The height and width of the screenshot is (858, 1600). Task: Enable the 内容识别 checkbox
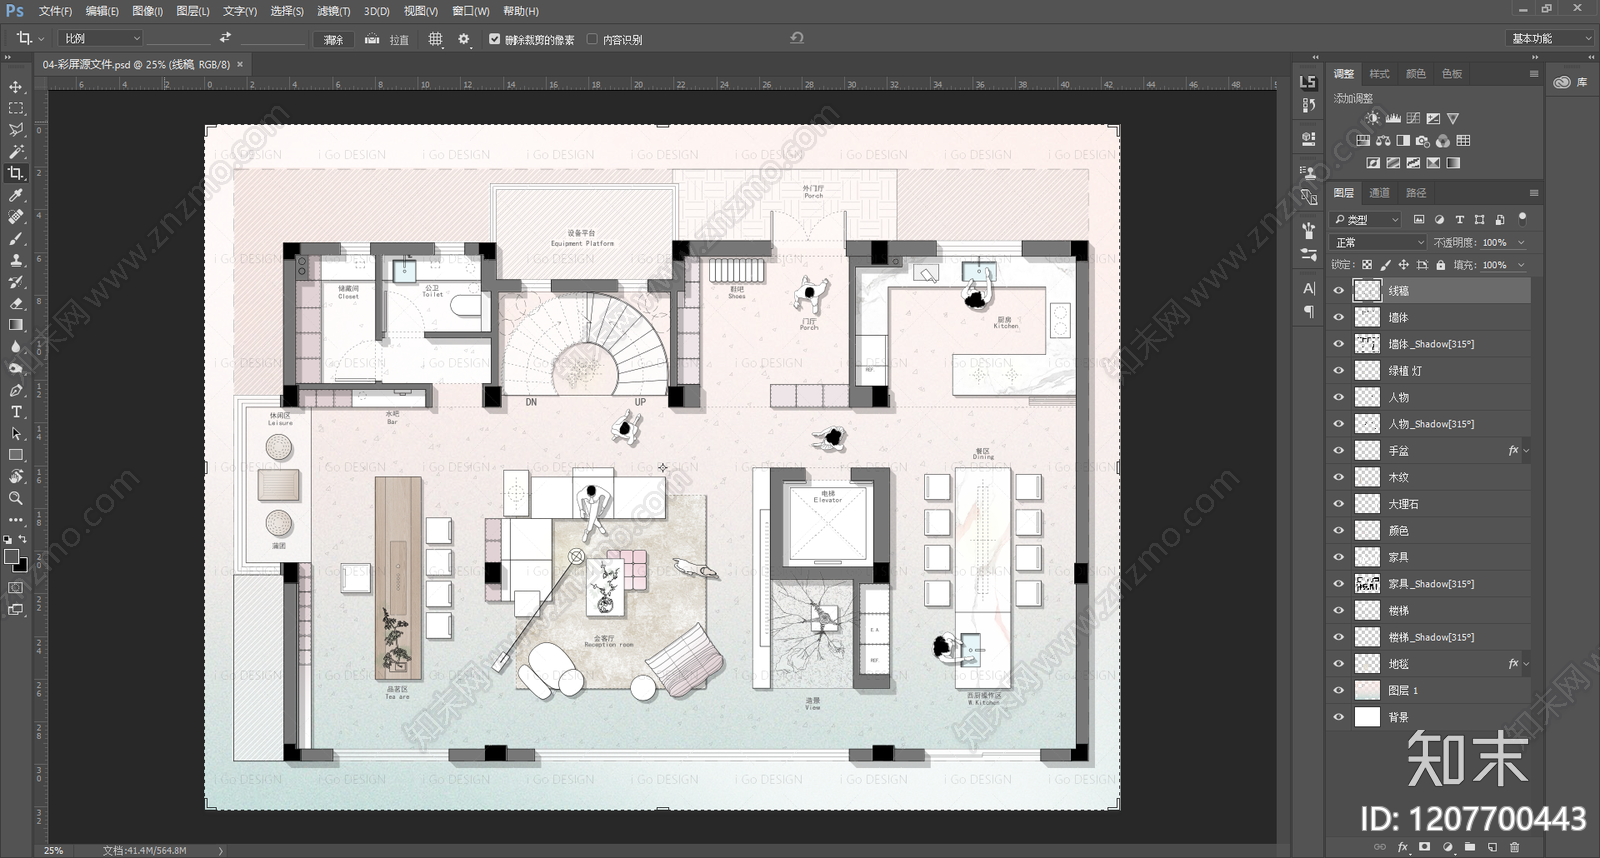592,39
